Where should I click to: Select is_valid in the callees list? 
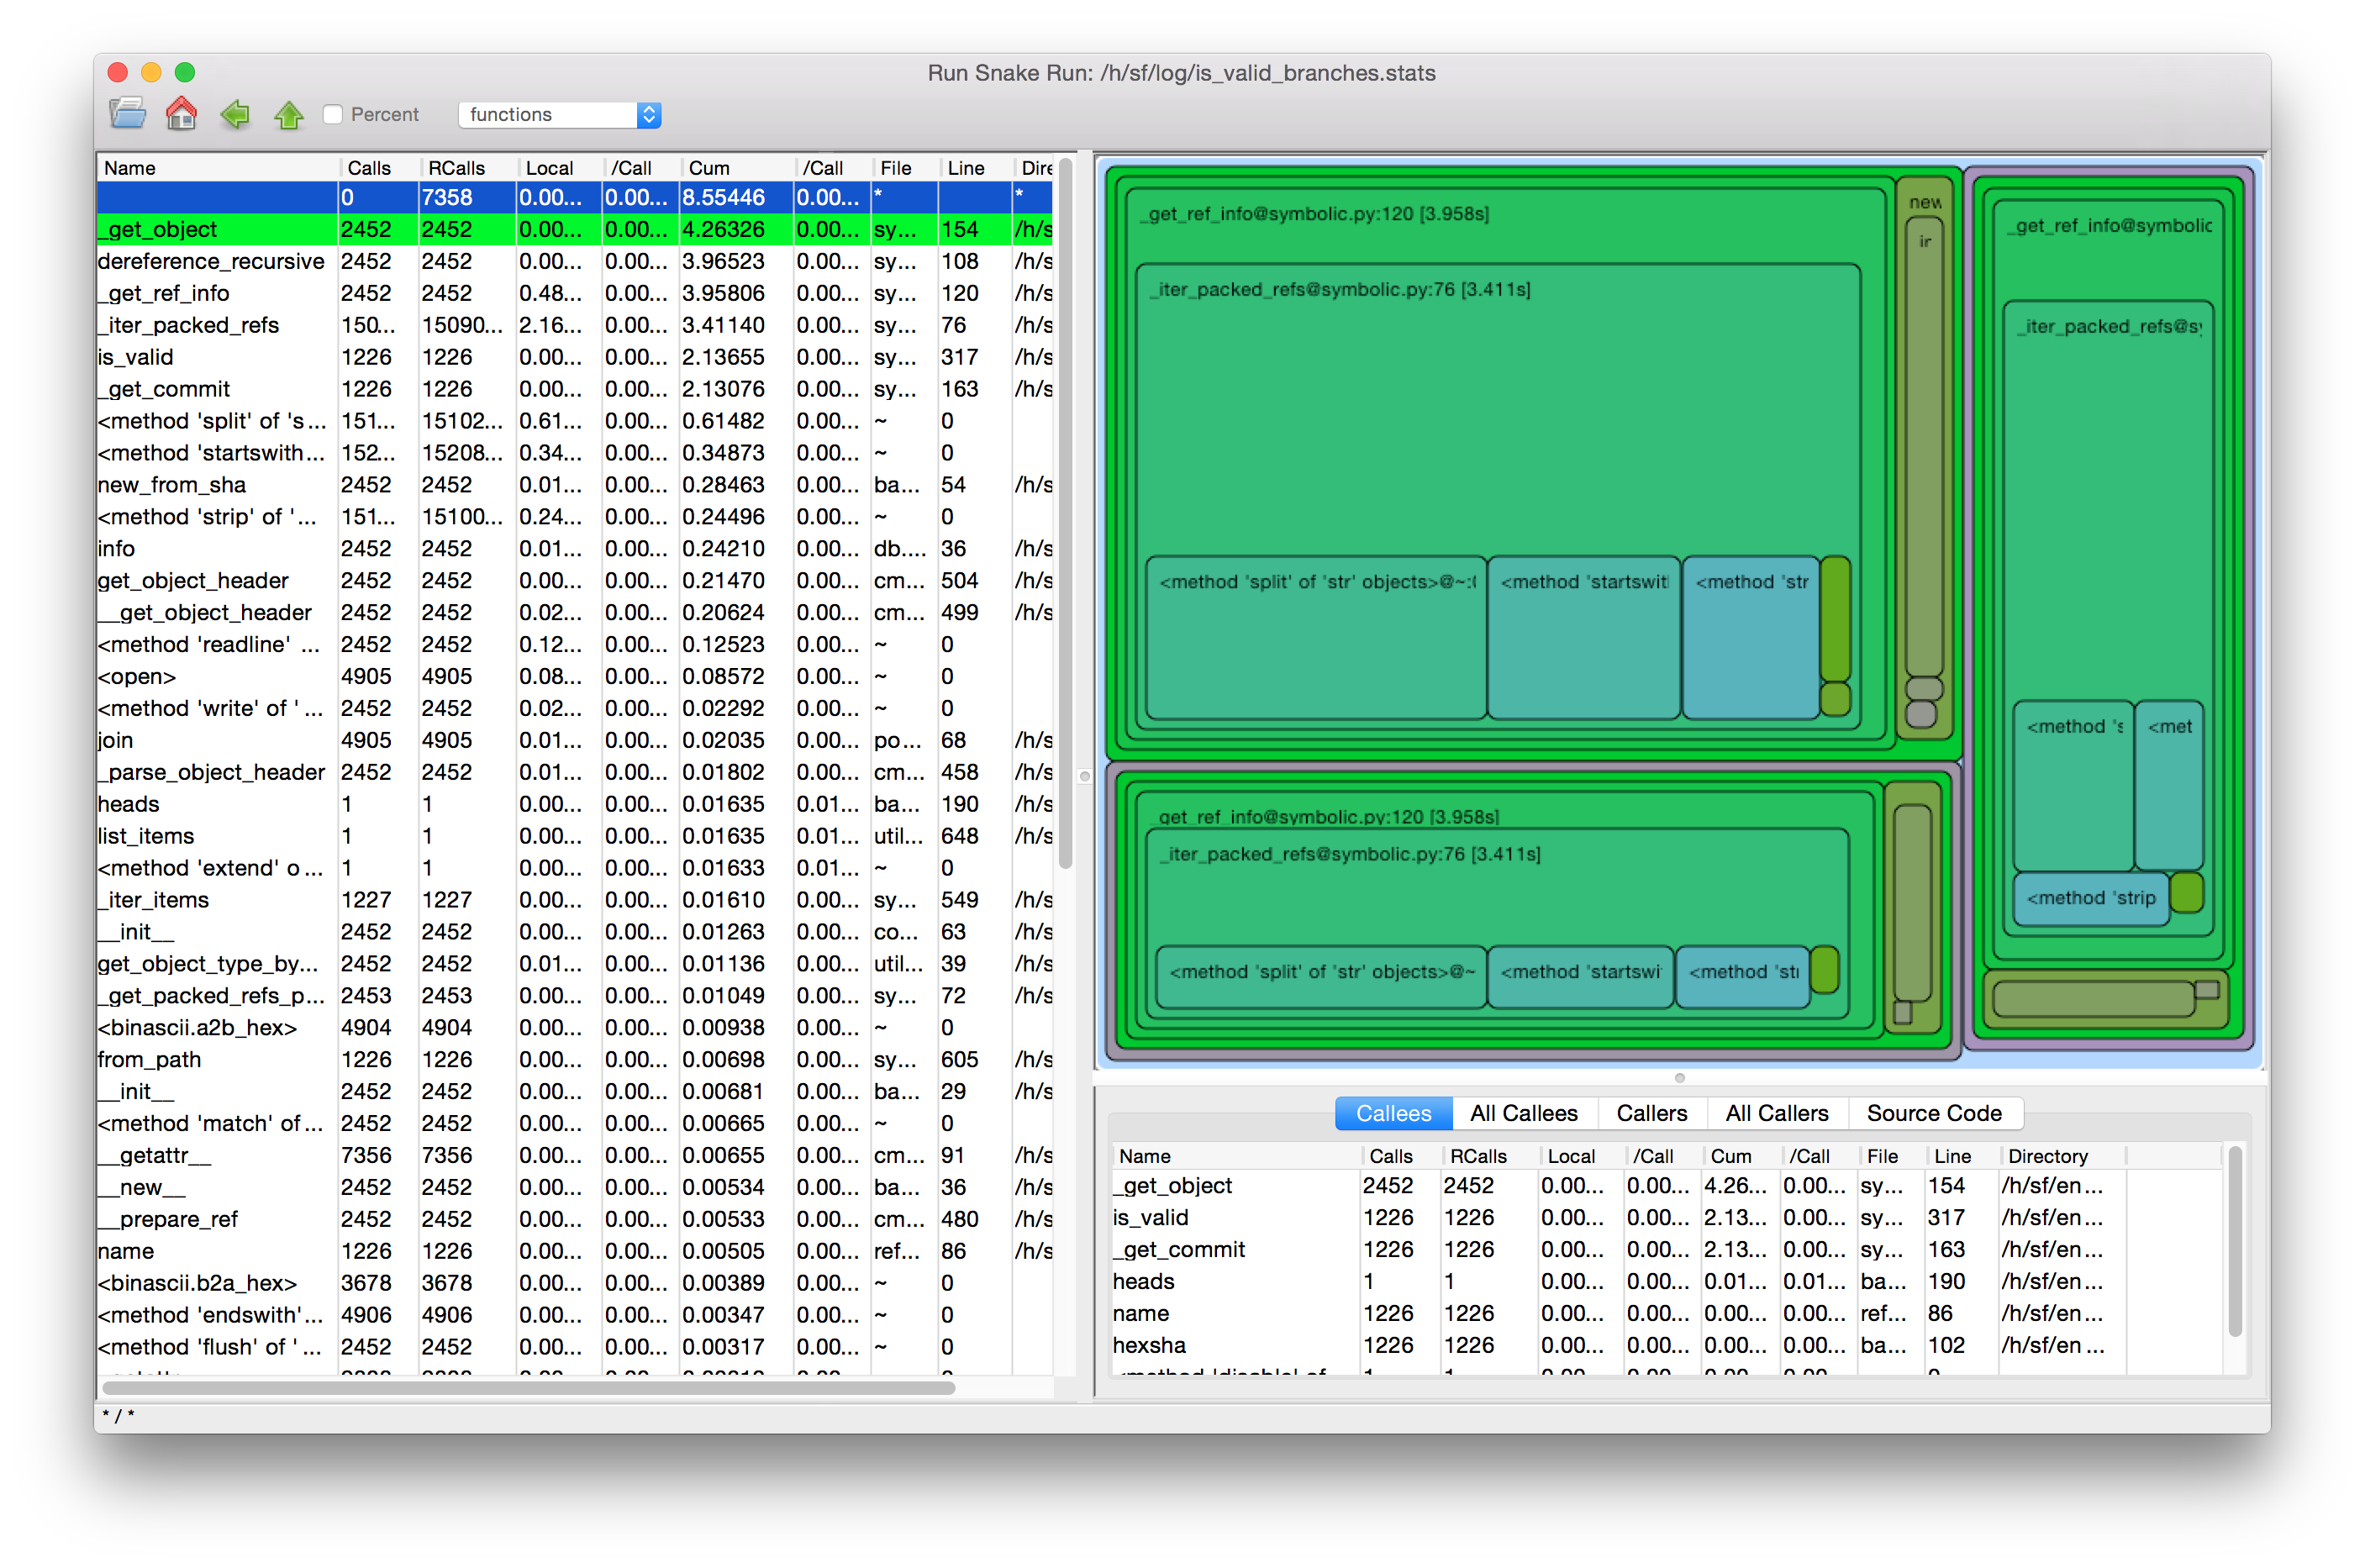1150,1217
